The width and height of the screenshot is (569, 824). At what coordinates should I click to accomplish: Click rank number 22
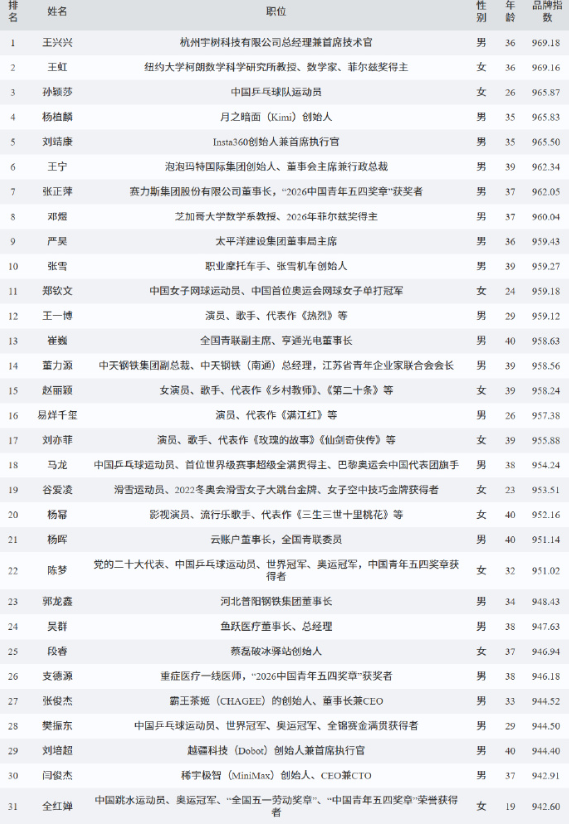click(x=13, y=571)
